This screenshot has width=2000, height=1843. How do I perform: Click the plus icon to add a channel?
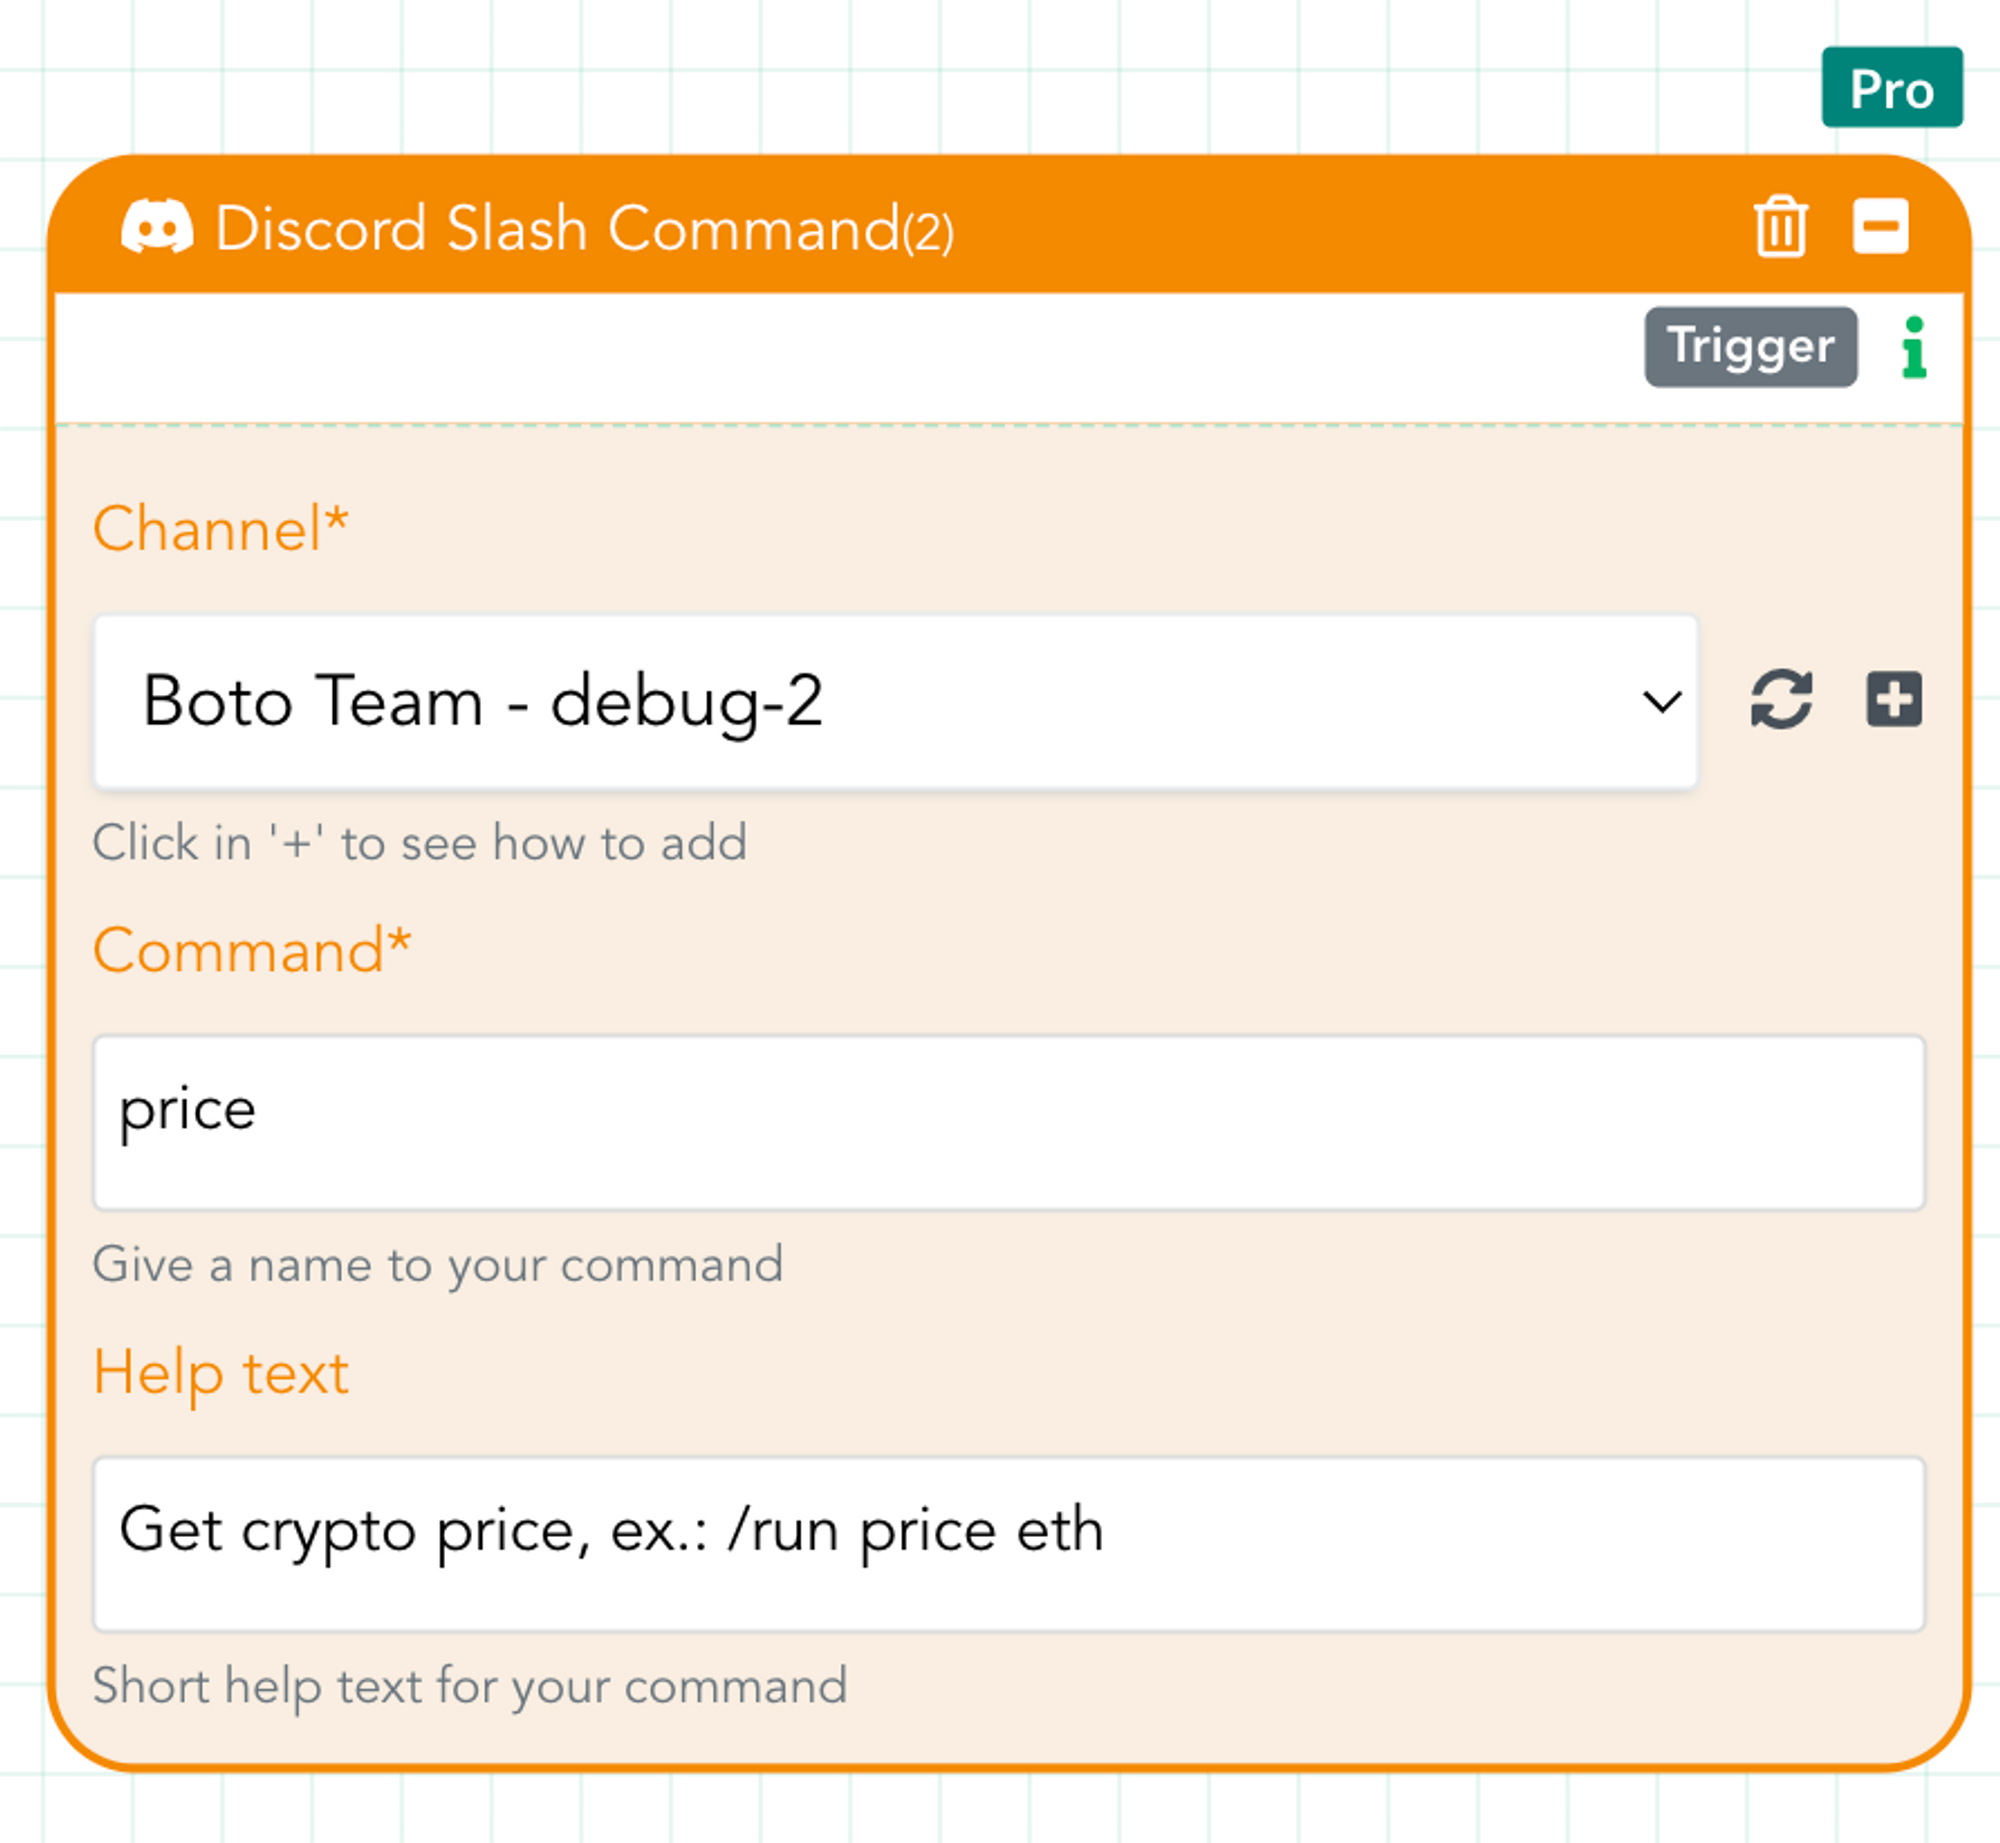pyautogui.click(x=1894, y=699)
